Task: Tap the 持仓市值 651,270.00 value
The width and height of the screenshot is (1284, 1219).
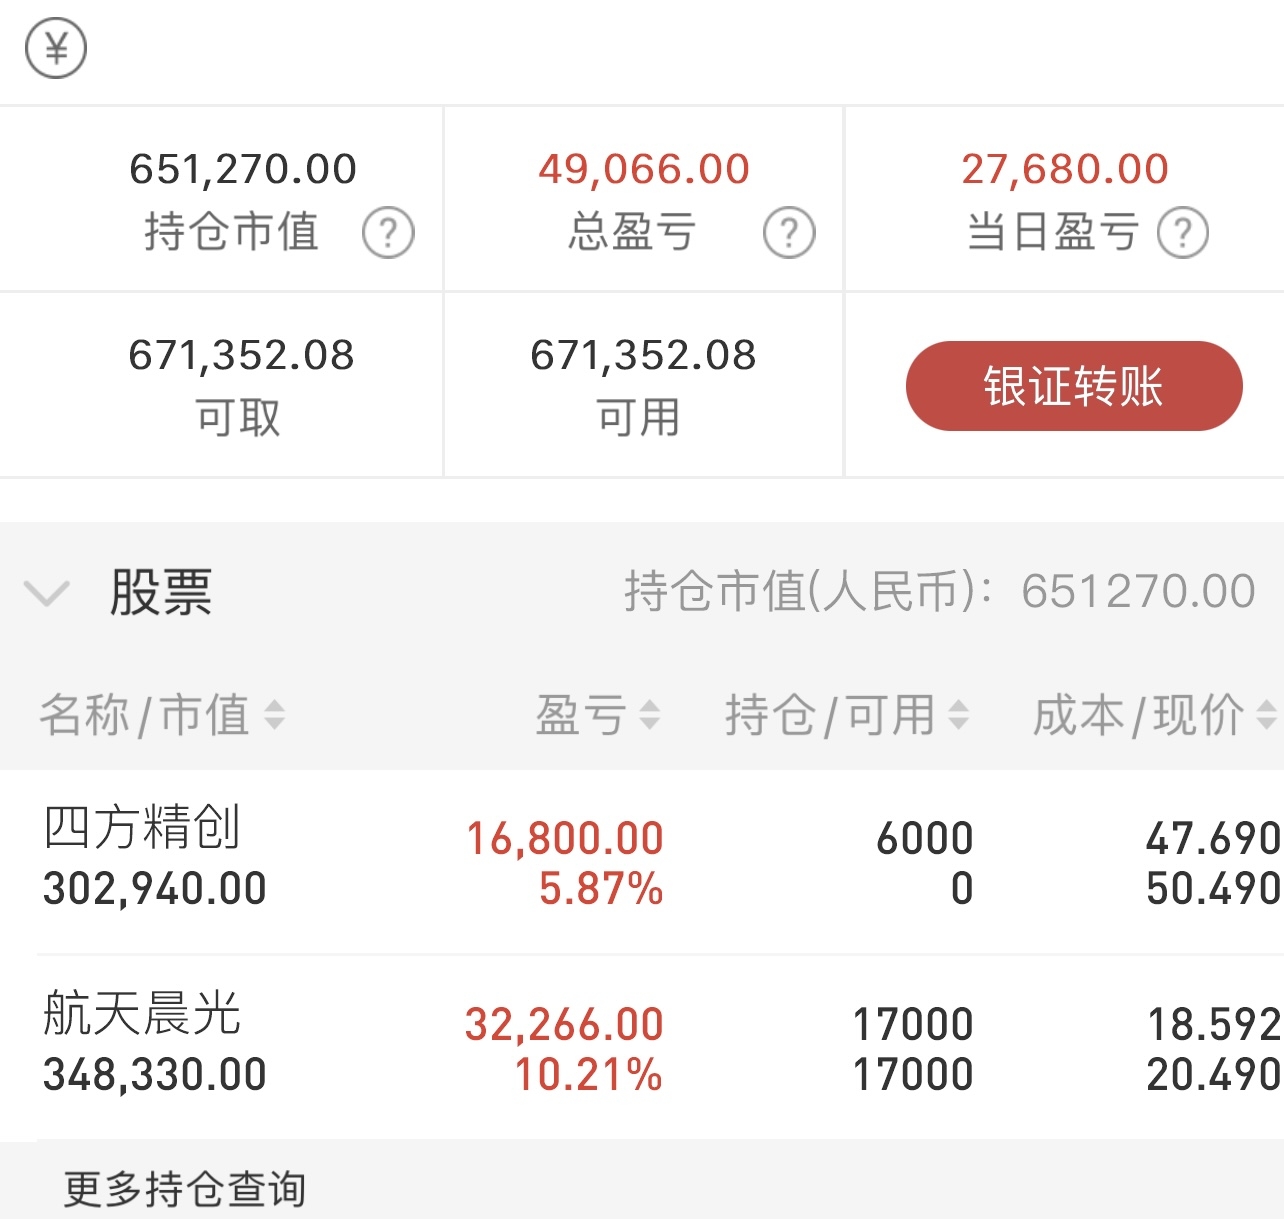Action: point(243,169)
